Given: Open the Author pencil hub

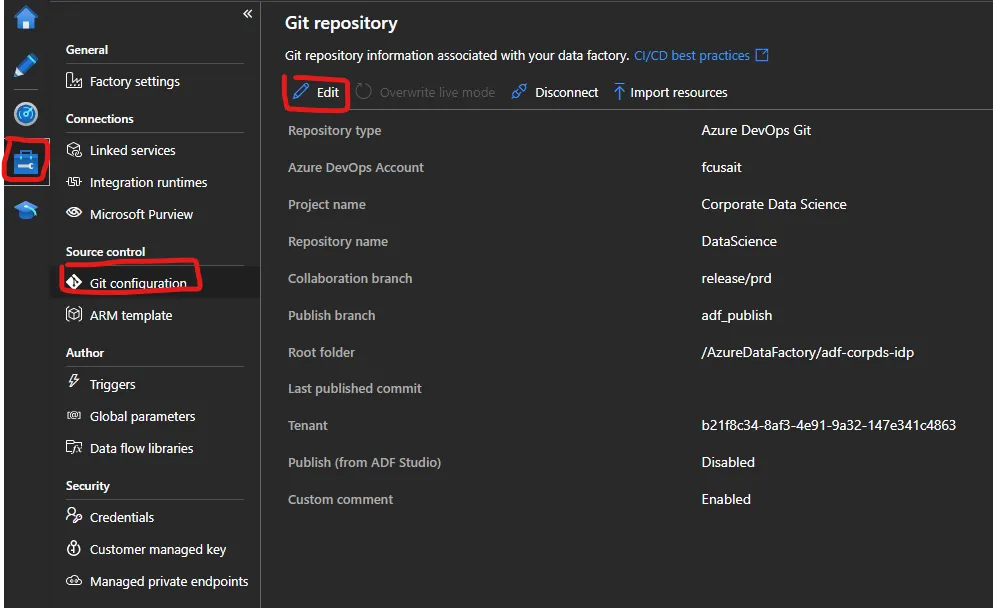Looking at the screenshot, I should (x=25, y=66).
